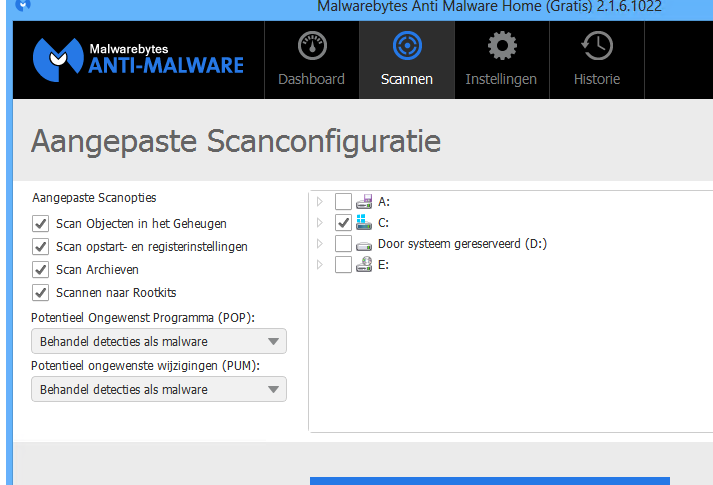Switch to the Dashboard tab label
Screen dimensions: 713x485
311,79
